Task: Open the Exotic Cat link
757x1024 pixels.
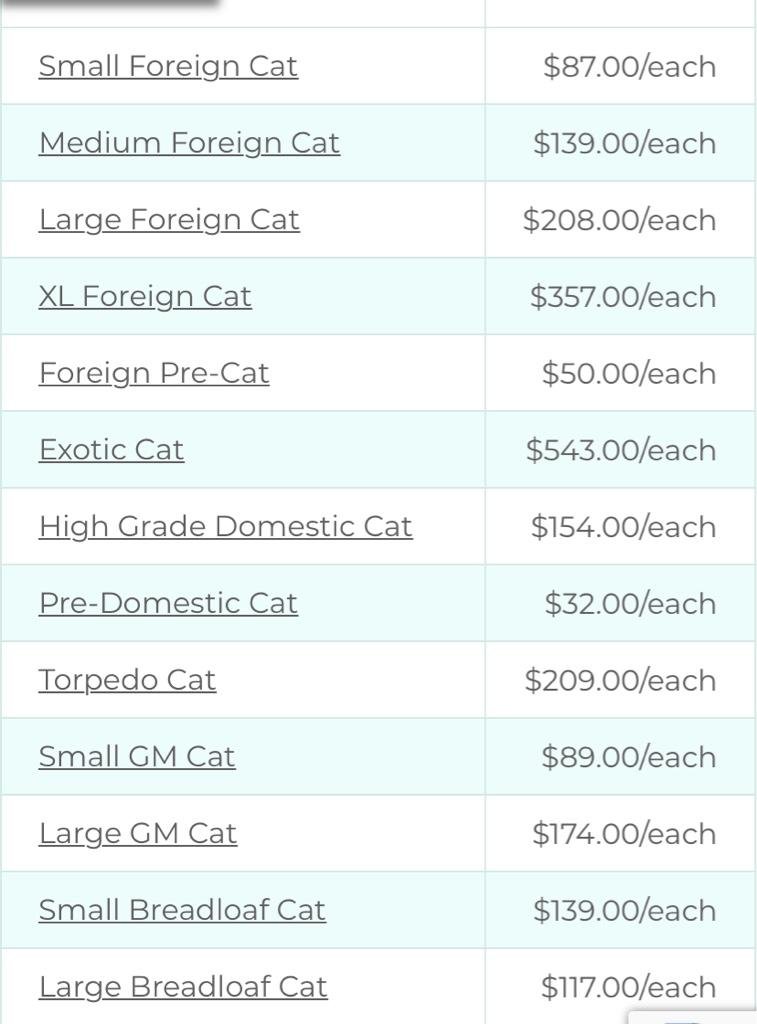Action: (x=112, y=450)
